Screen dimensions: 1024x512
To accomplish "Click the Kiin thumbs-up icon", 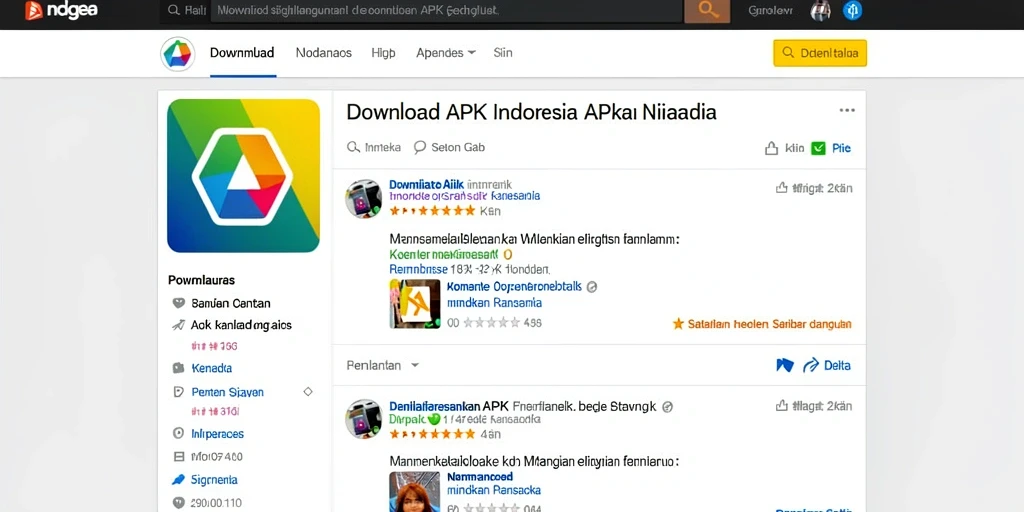I will pos(772,148).
